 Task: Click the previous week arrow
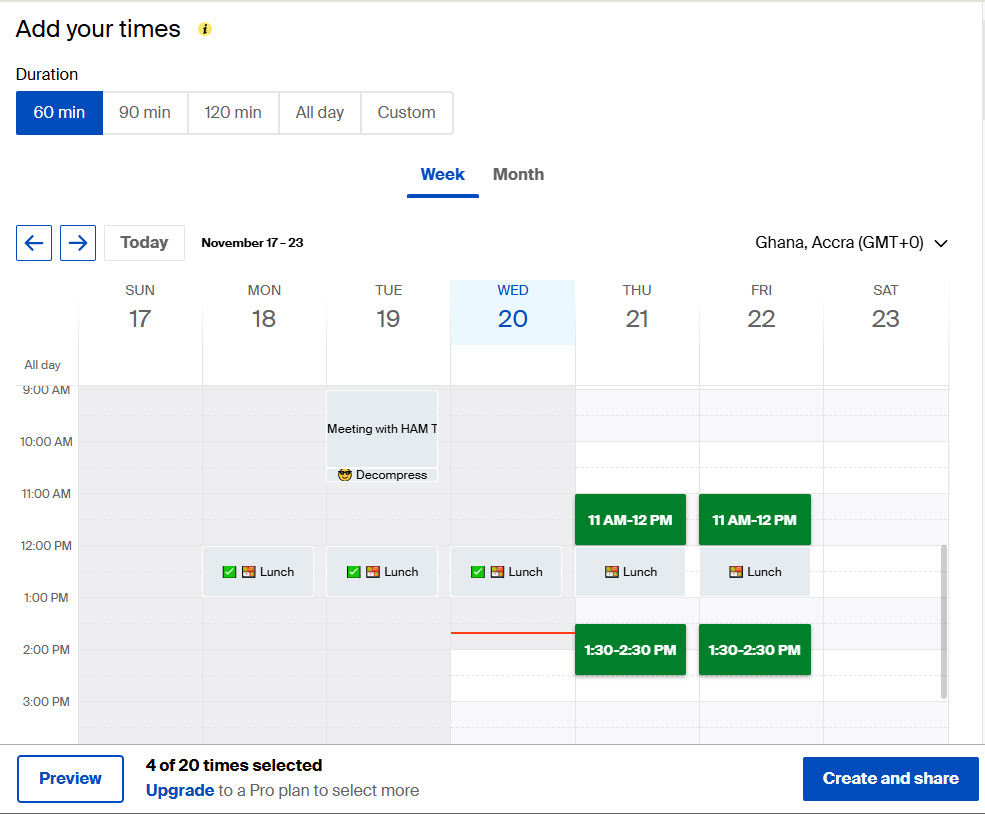pyautogui.click(x=33, y=242)
